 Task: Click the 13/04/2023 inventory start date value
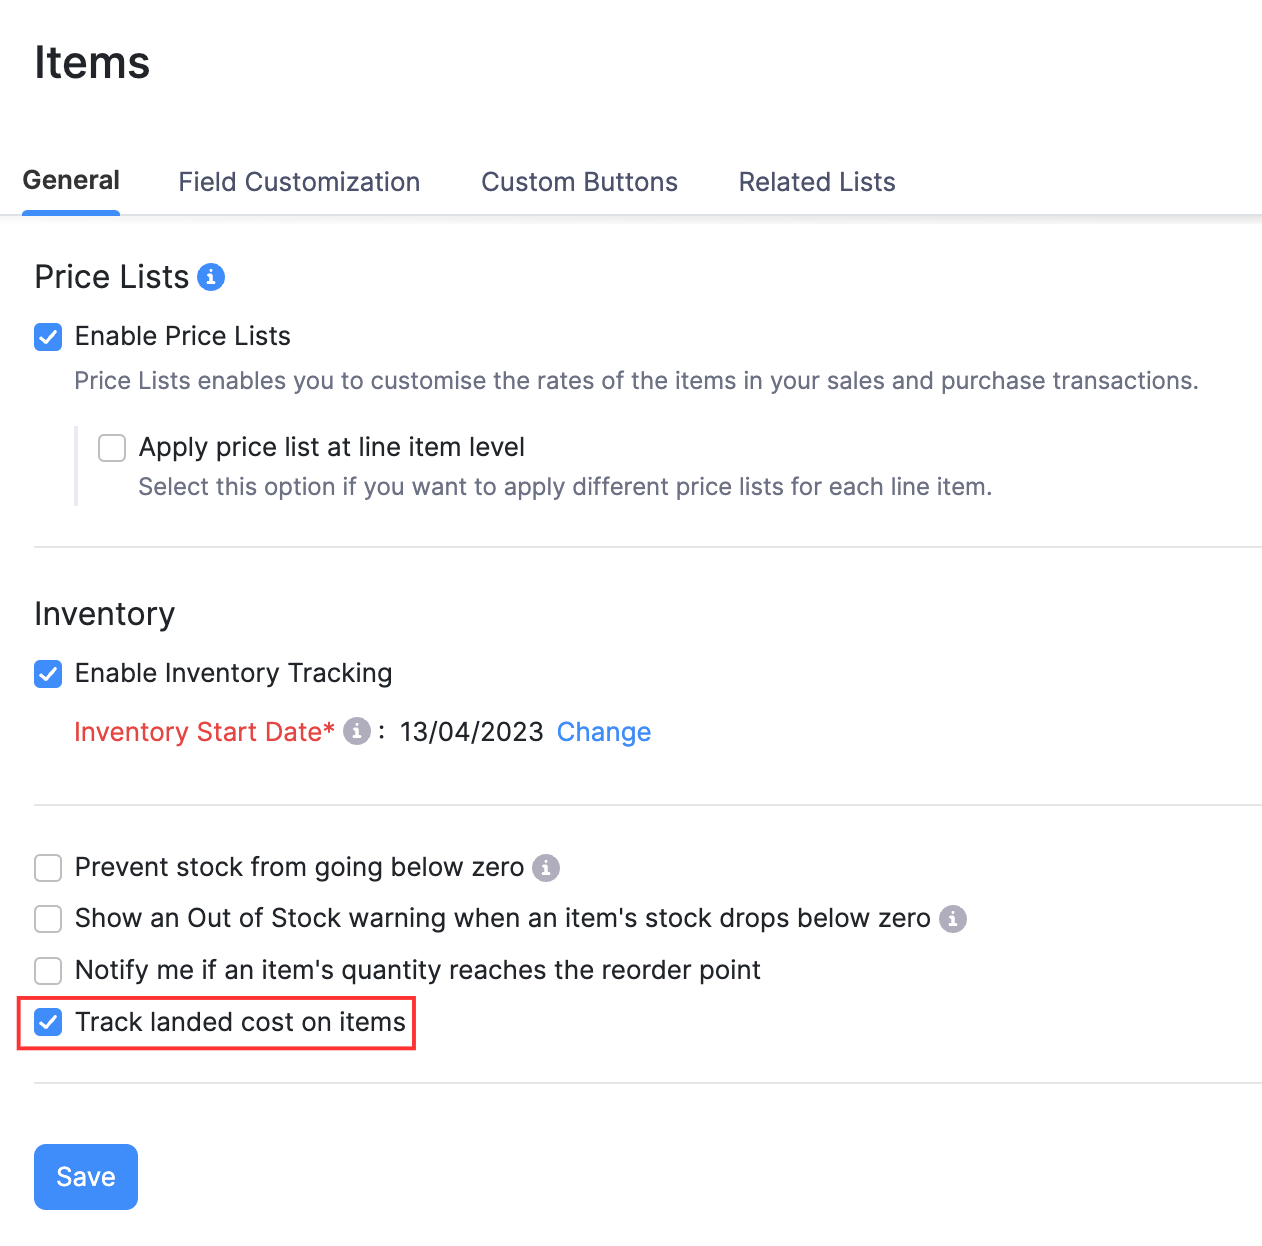(471, 732)
